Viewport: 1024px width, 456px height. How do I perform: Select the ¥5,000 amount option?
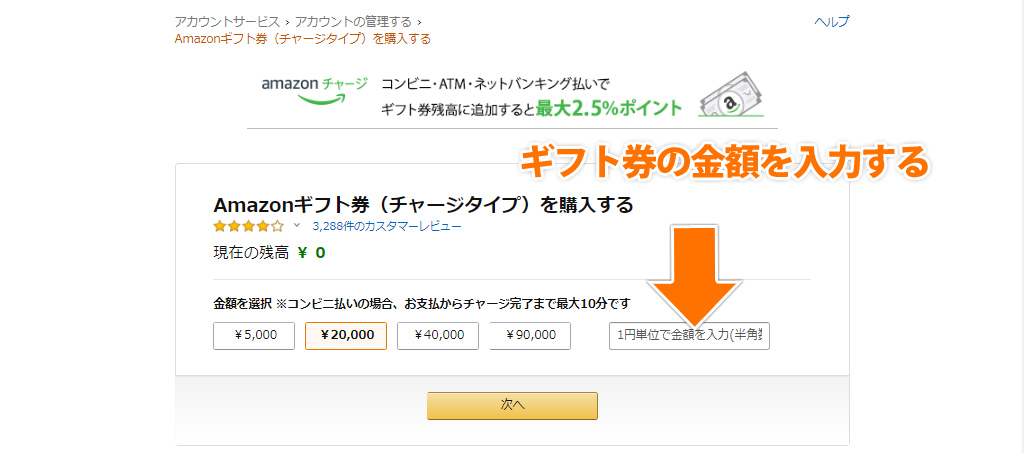[x=254, y=336]
